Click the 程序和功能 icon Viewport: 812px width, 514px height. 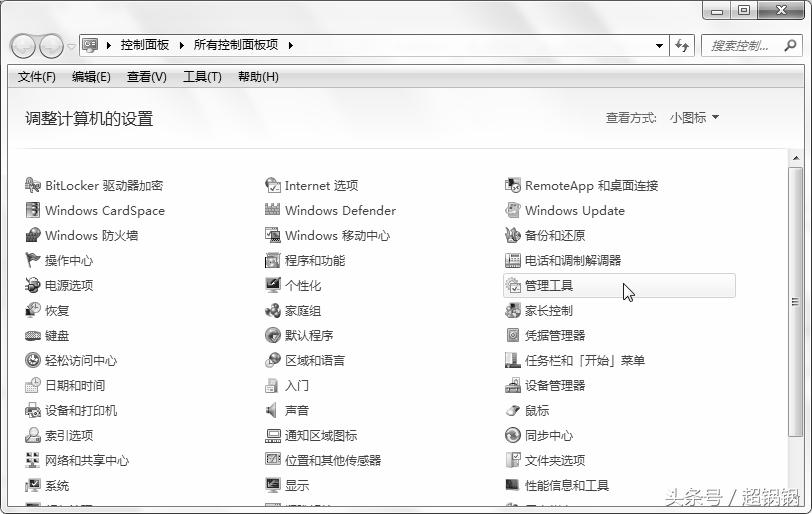click(272, 260)
